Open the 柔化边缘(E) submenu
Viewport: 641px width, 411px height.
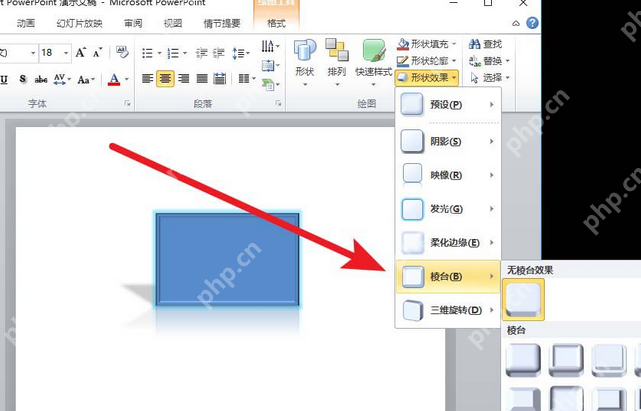click(448, 243)
